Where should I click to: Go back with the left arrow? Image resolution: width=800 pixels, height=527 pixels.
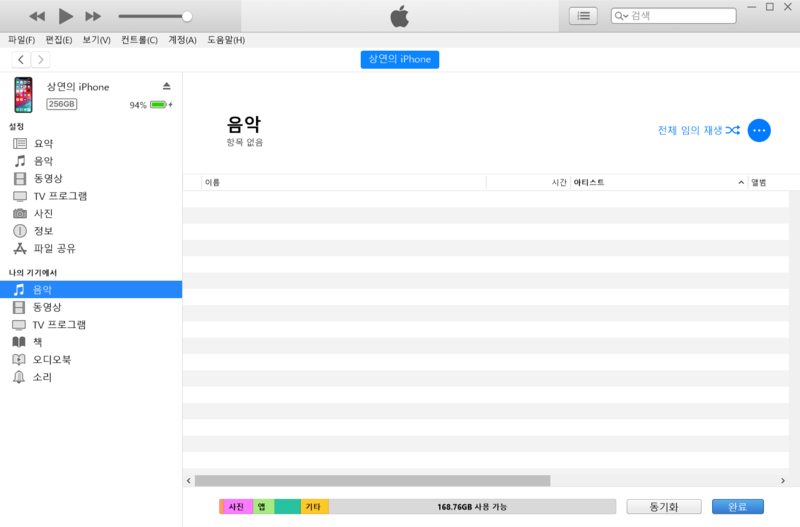point(21,60)
